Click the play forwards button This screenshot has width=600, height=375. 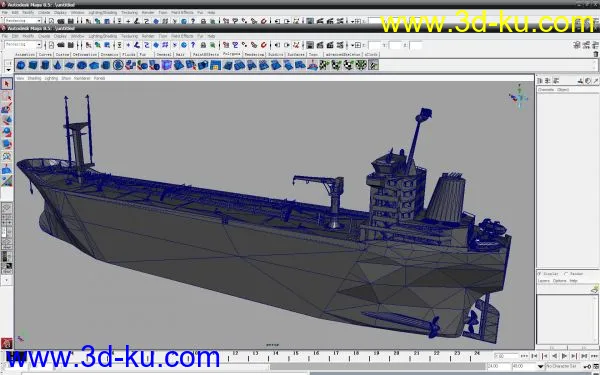tap(564, 356)
